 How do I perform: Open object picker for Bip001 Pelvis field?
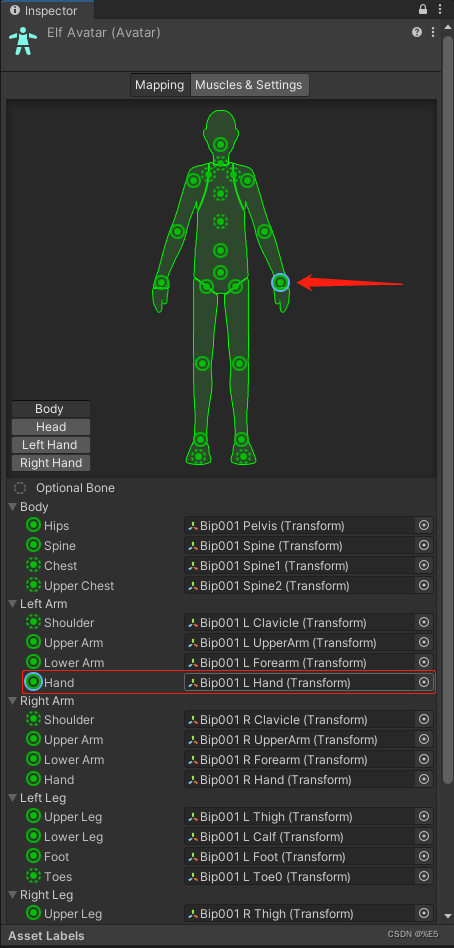(424, 525)
